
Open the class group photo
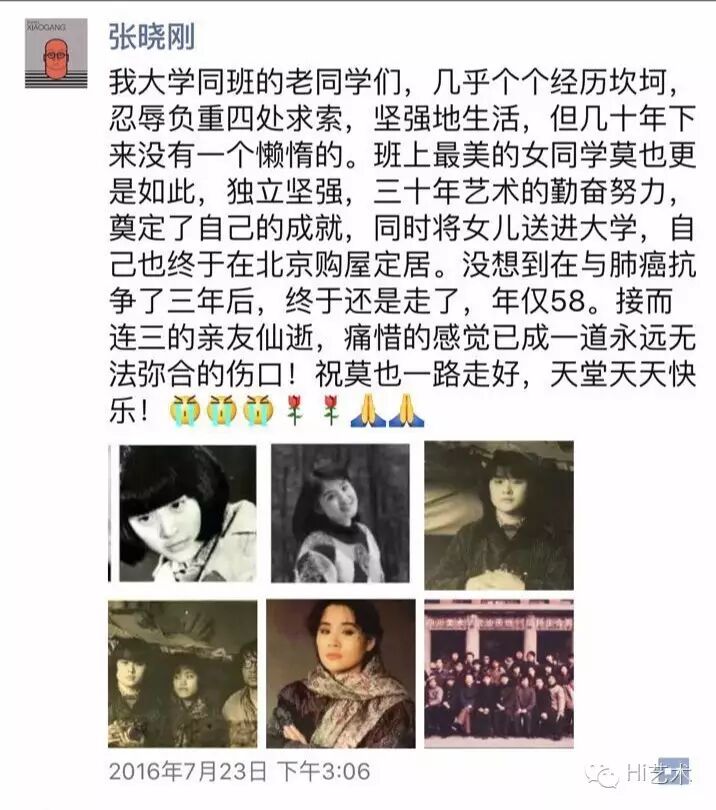pyautogui.click(x=499, y=674)
